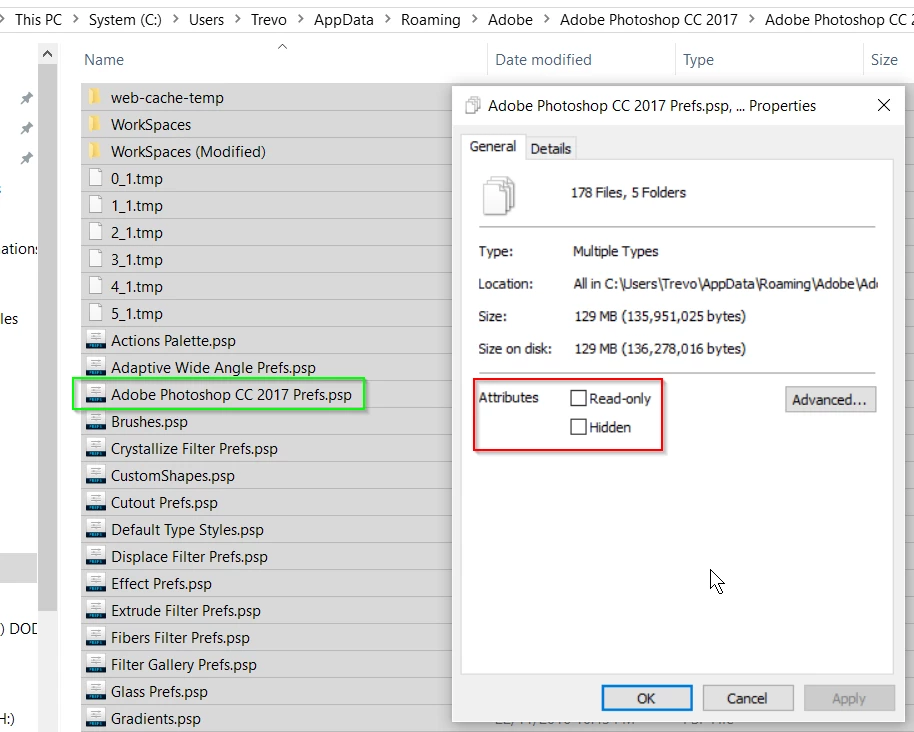Image resolution: width=914 pixels, height=732 pixels.
Task: Expand the chevron after This PC
Action: pos(76,19)
